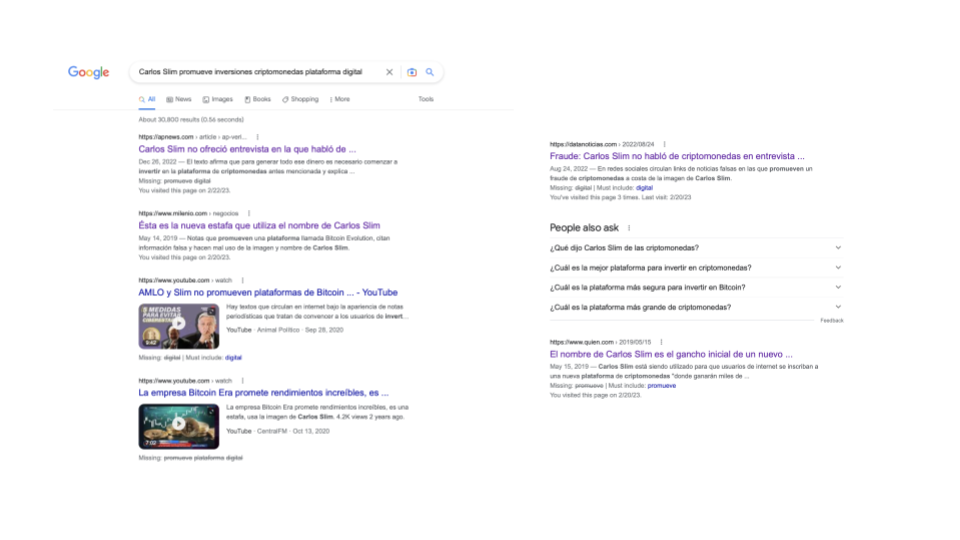Click the www.quien.com URL breadcrumb
Image resolution: width=960 pixels, height=540 pixels.
pos(600,342)
